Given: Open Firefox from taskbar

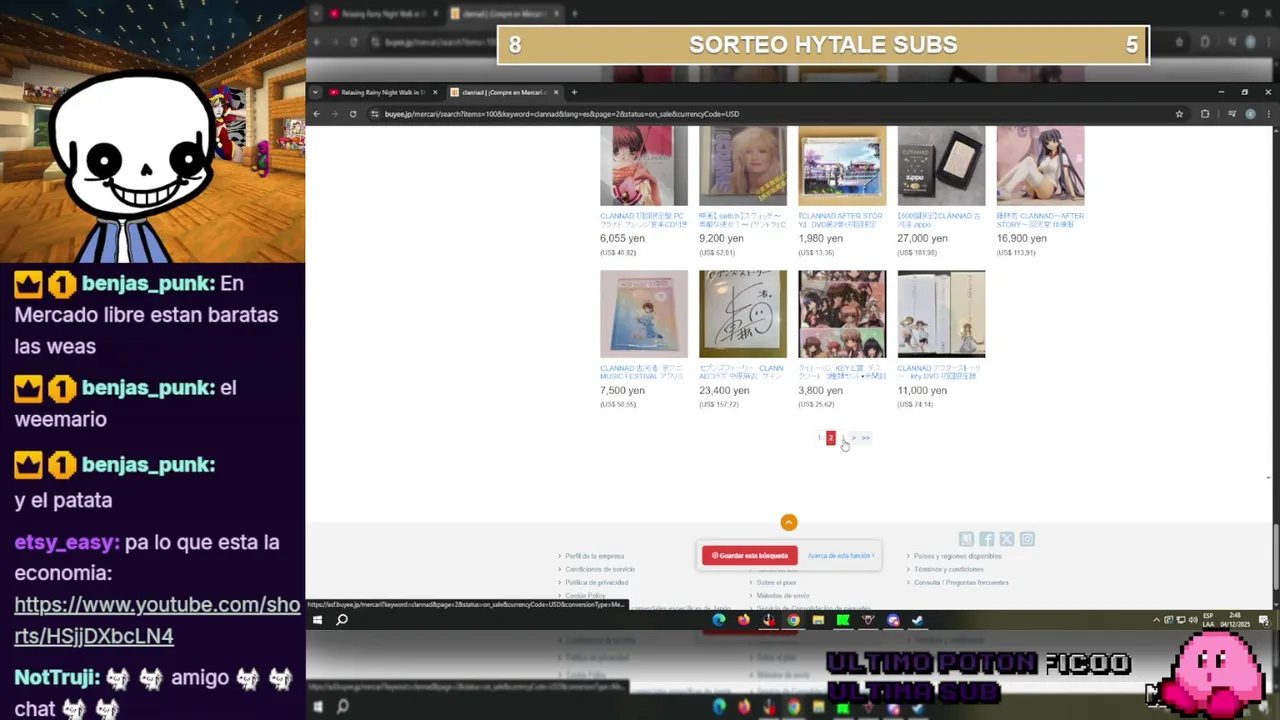Looking at the screenshot, I should tap(744, 620).
